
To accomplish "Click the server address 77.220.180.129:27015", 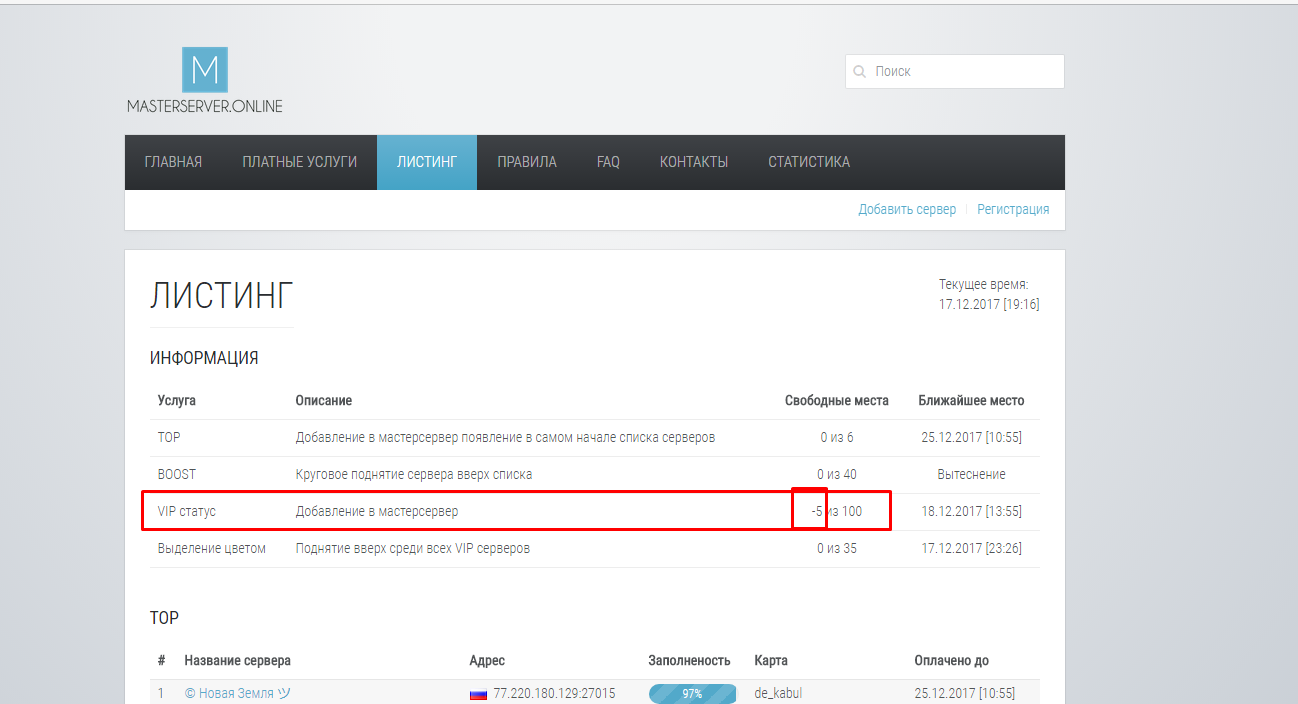I will coord(554,693).
